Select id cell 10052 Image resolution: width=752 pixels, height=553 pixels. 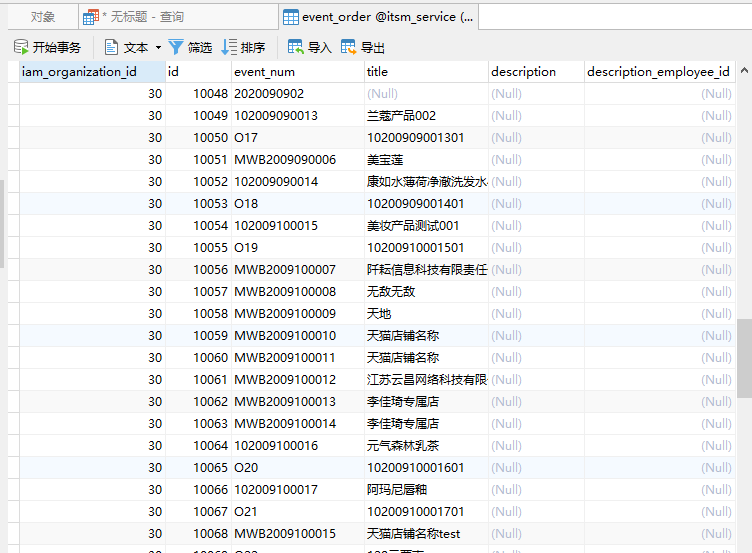click(x=199, y=182)
